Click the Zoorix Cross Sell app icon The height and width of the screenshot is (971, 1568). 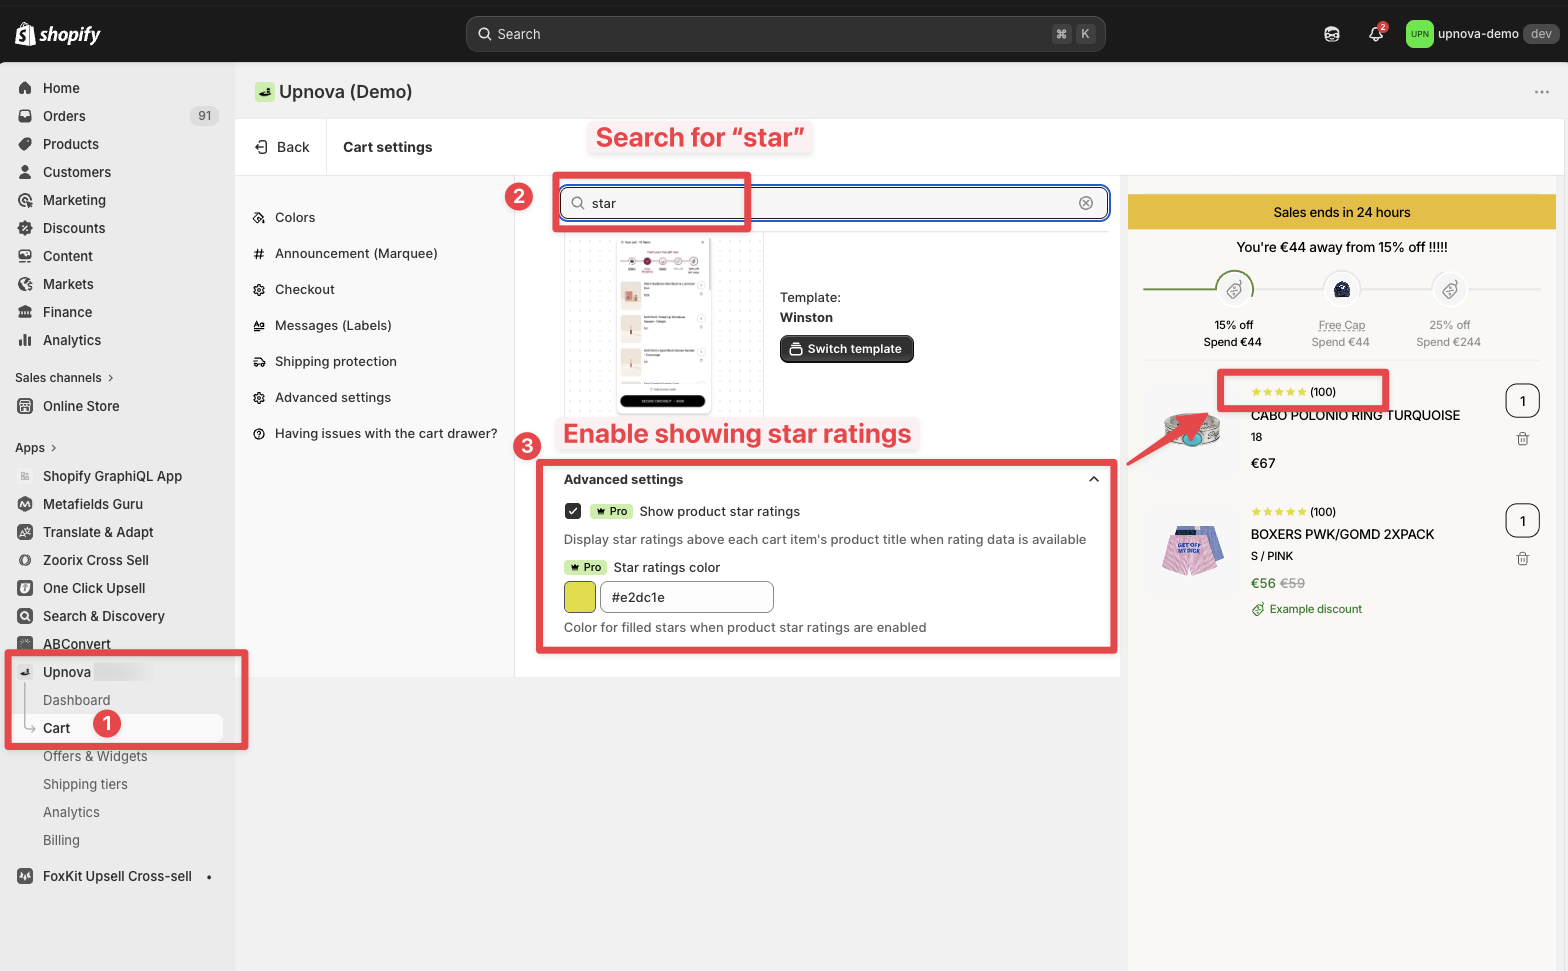coord(25,560)
